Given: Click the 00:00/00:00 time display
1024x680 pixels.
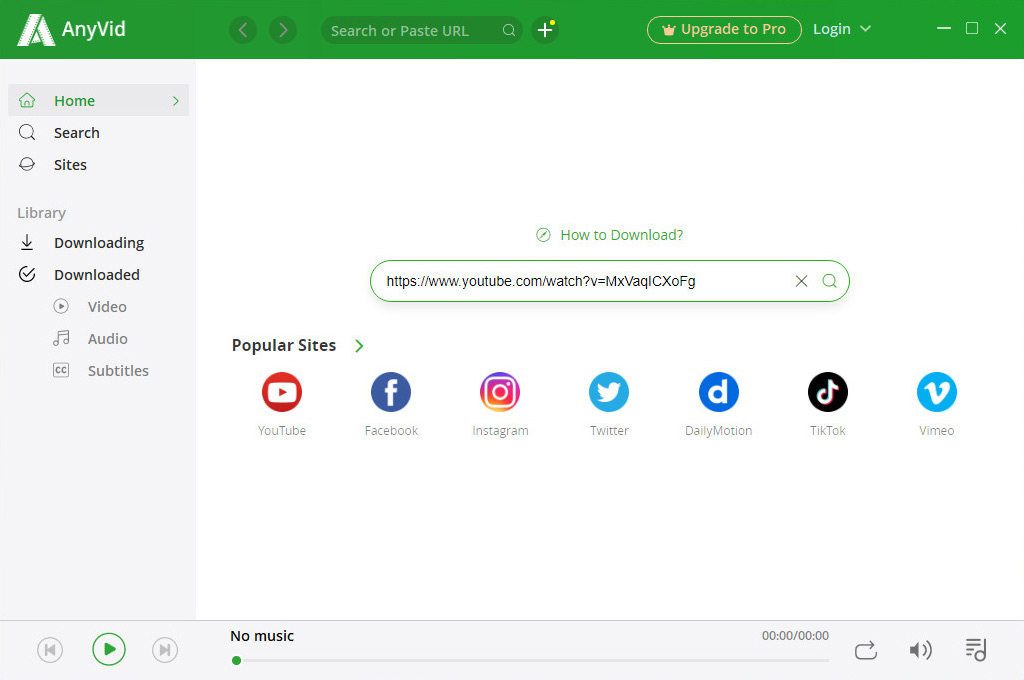Looking at the screenshot, I should 795,636.
